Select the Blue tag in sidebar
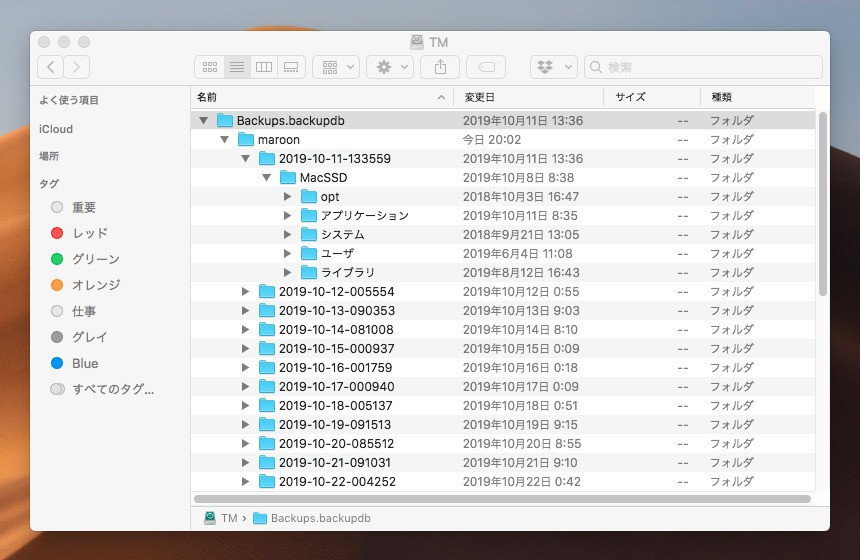This screenshot has width=860, height=560. point(85,363)
